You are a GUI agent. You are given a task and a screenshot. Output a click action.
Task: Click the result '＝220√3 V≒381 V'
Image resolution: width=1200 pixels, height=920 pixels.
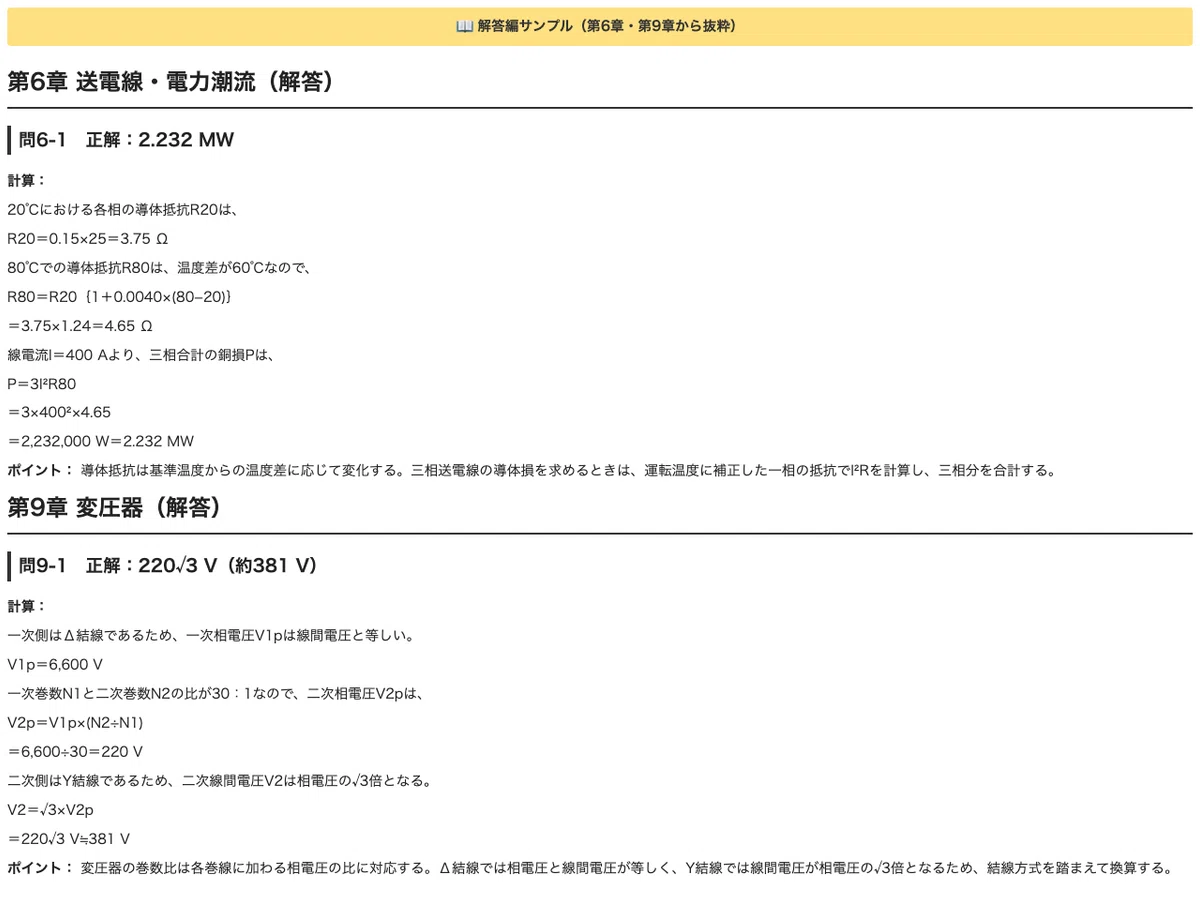pos(69,839)
